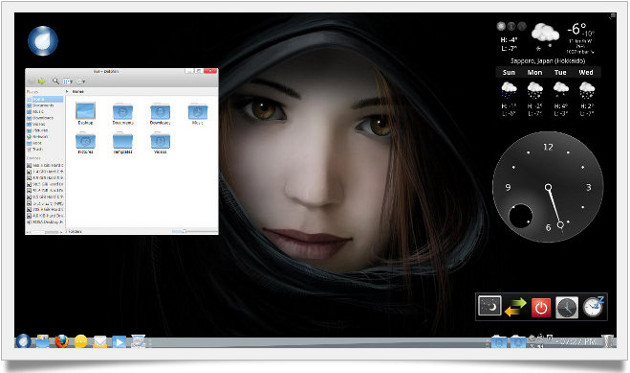630x373 pixels.
Task: Launch Firefox from the taskbar
Action: [x=61, y=342]
